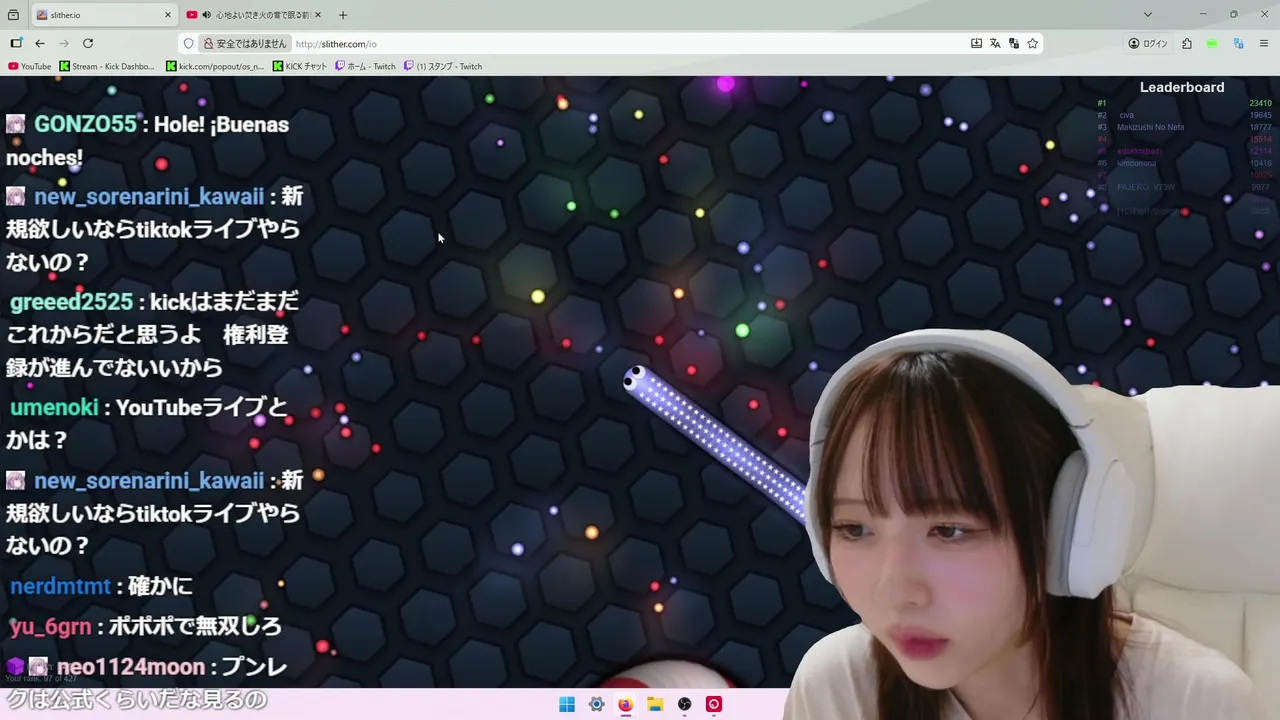Open File Explorer from the taskbar
The width and height of the screenshot is (1280, 720).
(655, 704)
